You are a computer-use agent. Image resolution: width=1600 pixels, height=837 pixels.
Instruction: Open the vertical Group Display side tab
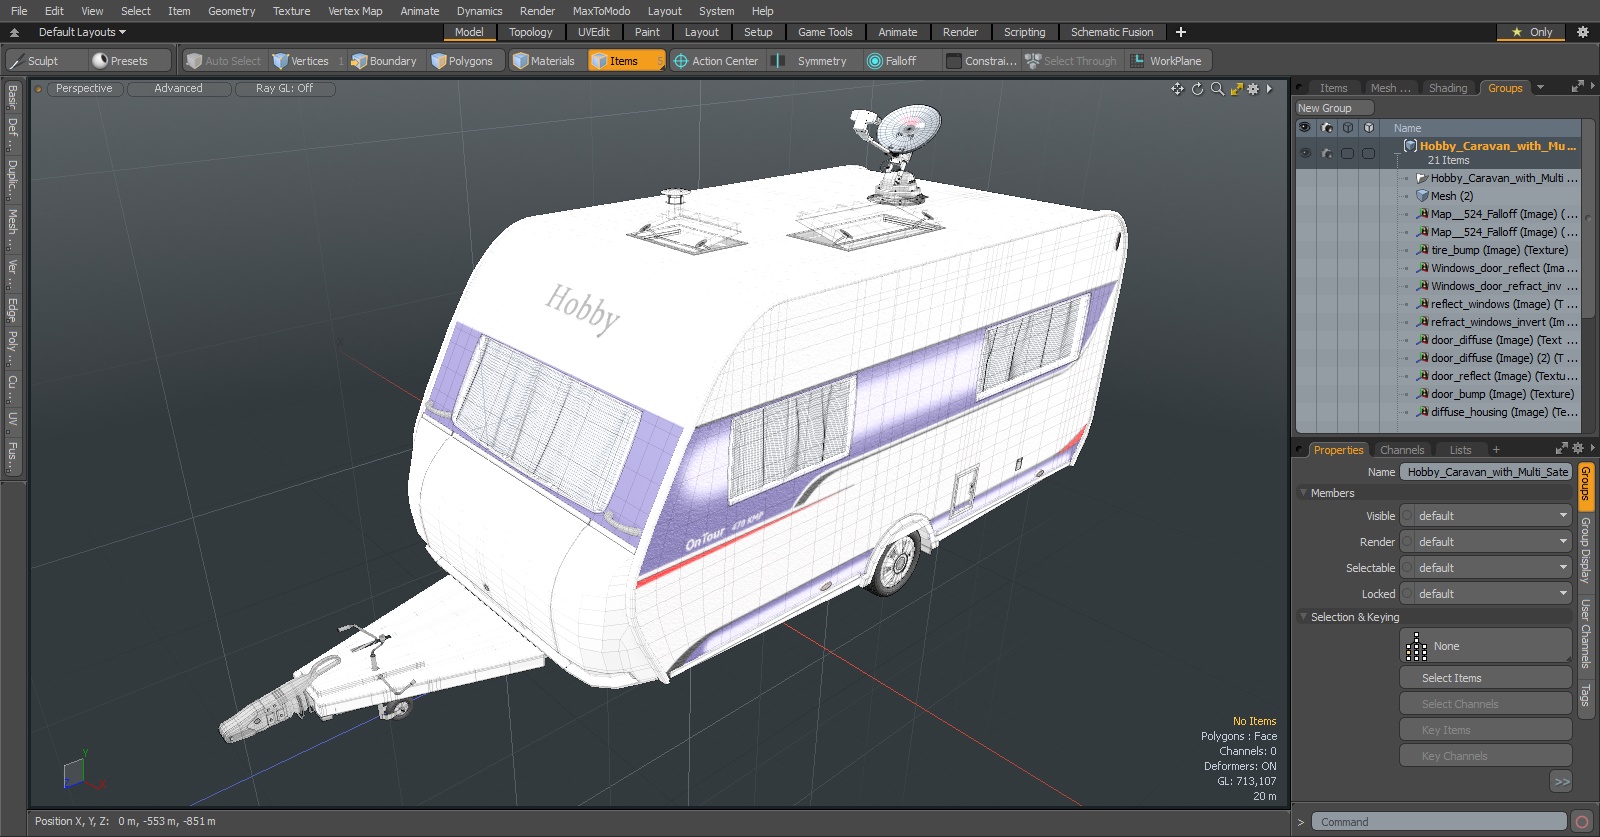pos(1586,551)
